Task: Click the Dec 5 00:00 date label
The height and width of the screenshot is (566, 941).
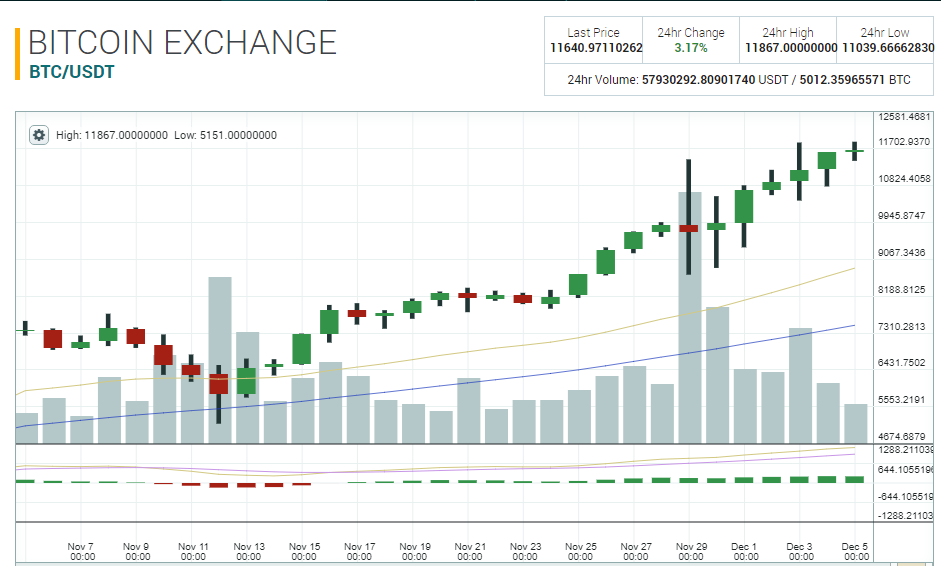Action: 856,552
